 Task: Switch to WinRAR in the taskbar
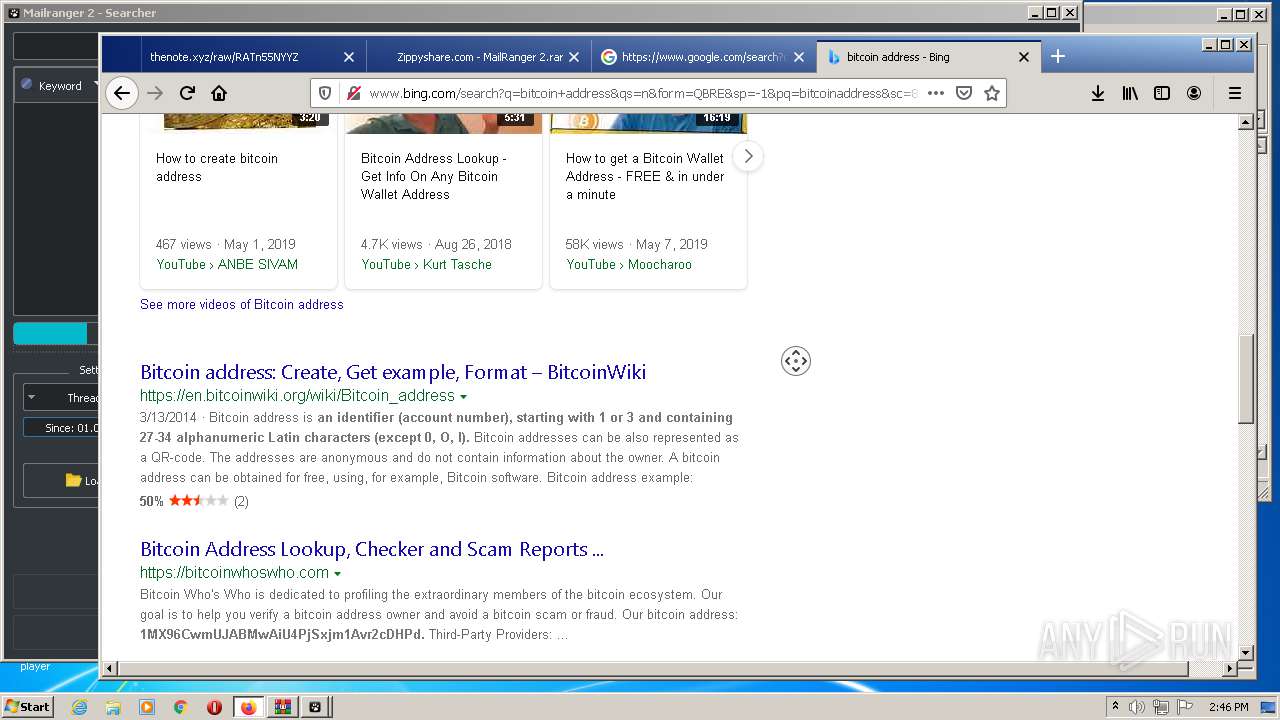(282, 707)
